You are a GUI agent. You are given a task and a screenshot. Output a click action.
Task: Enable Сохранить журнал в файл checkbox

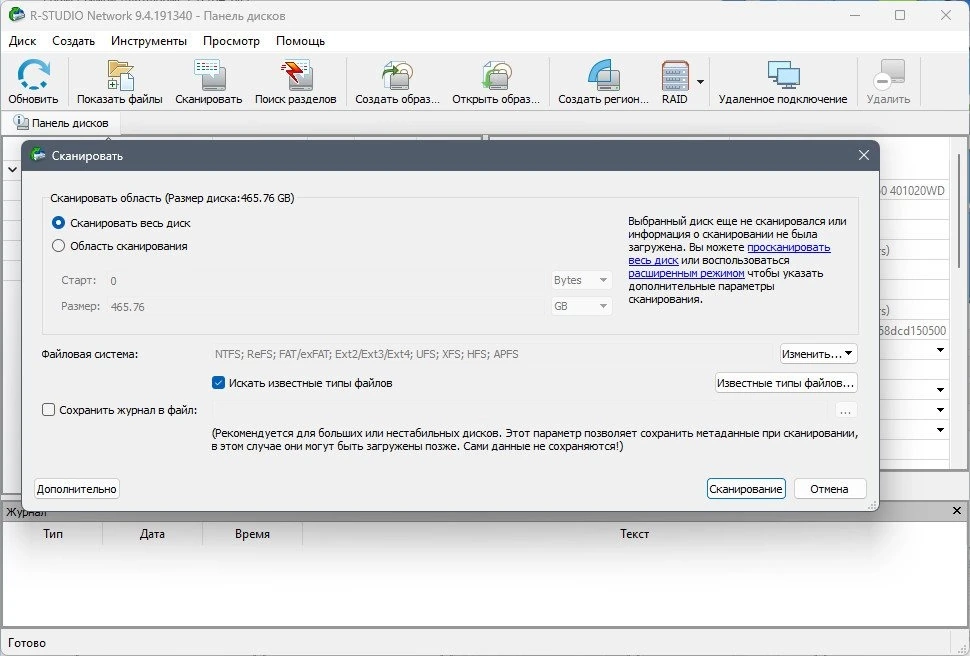(x=48, y=410)
